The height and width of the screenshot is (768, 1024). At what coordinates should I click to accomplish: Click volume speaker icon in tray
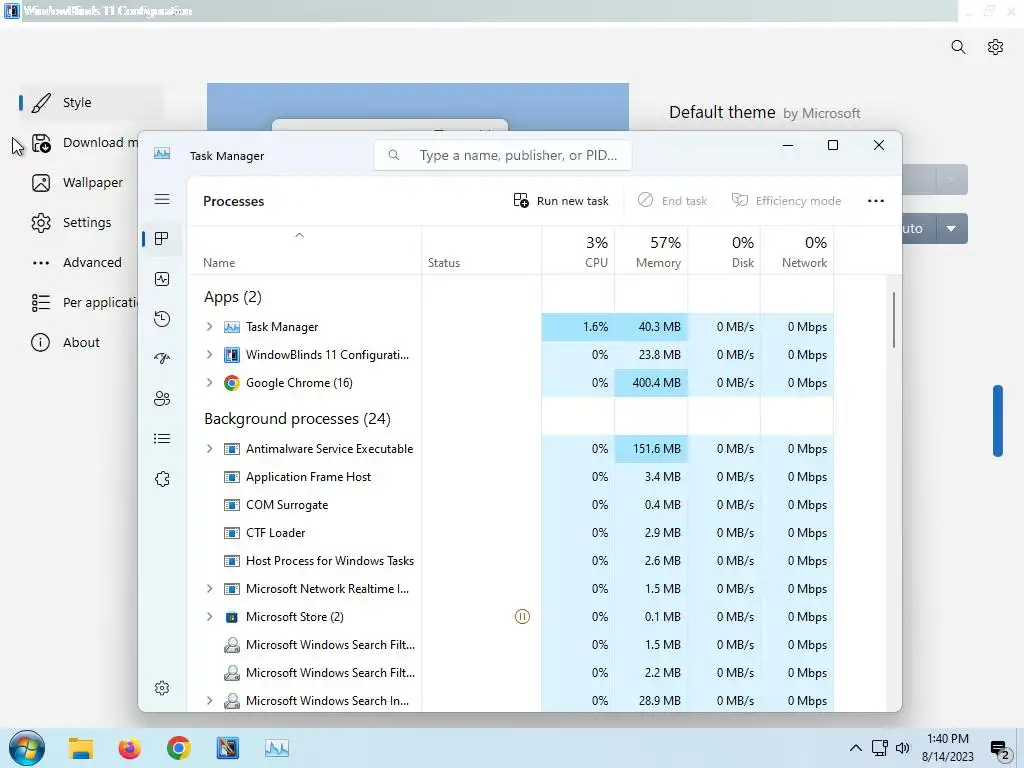click(x=903, y=748)
